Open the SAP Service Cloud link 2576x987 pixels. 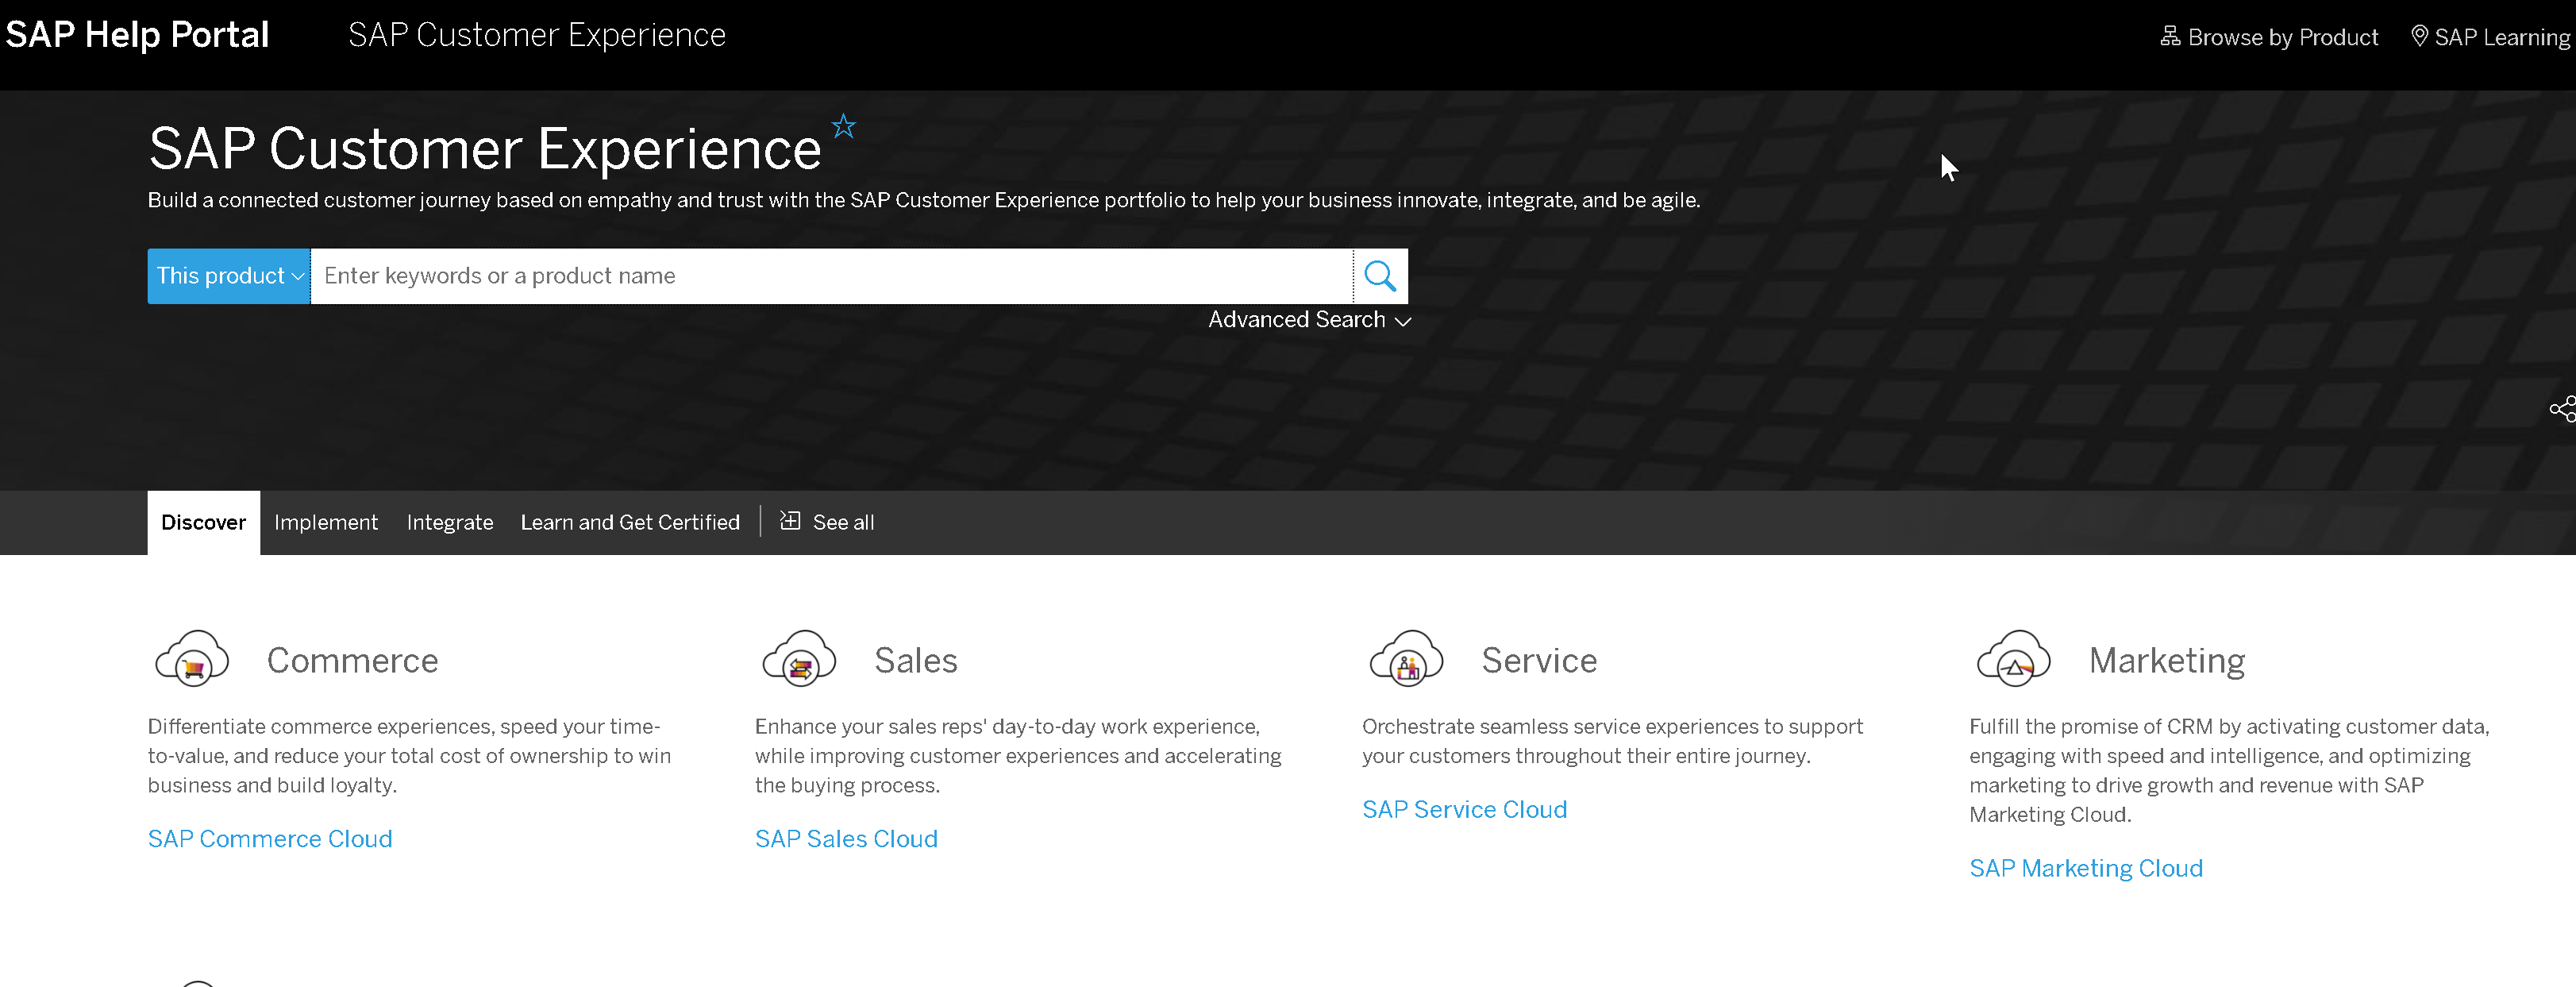pos(1464,810)
